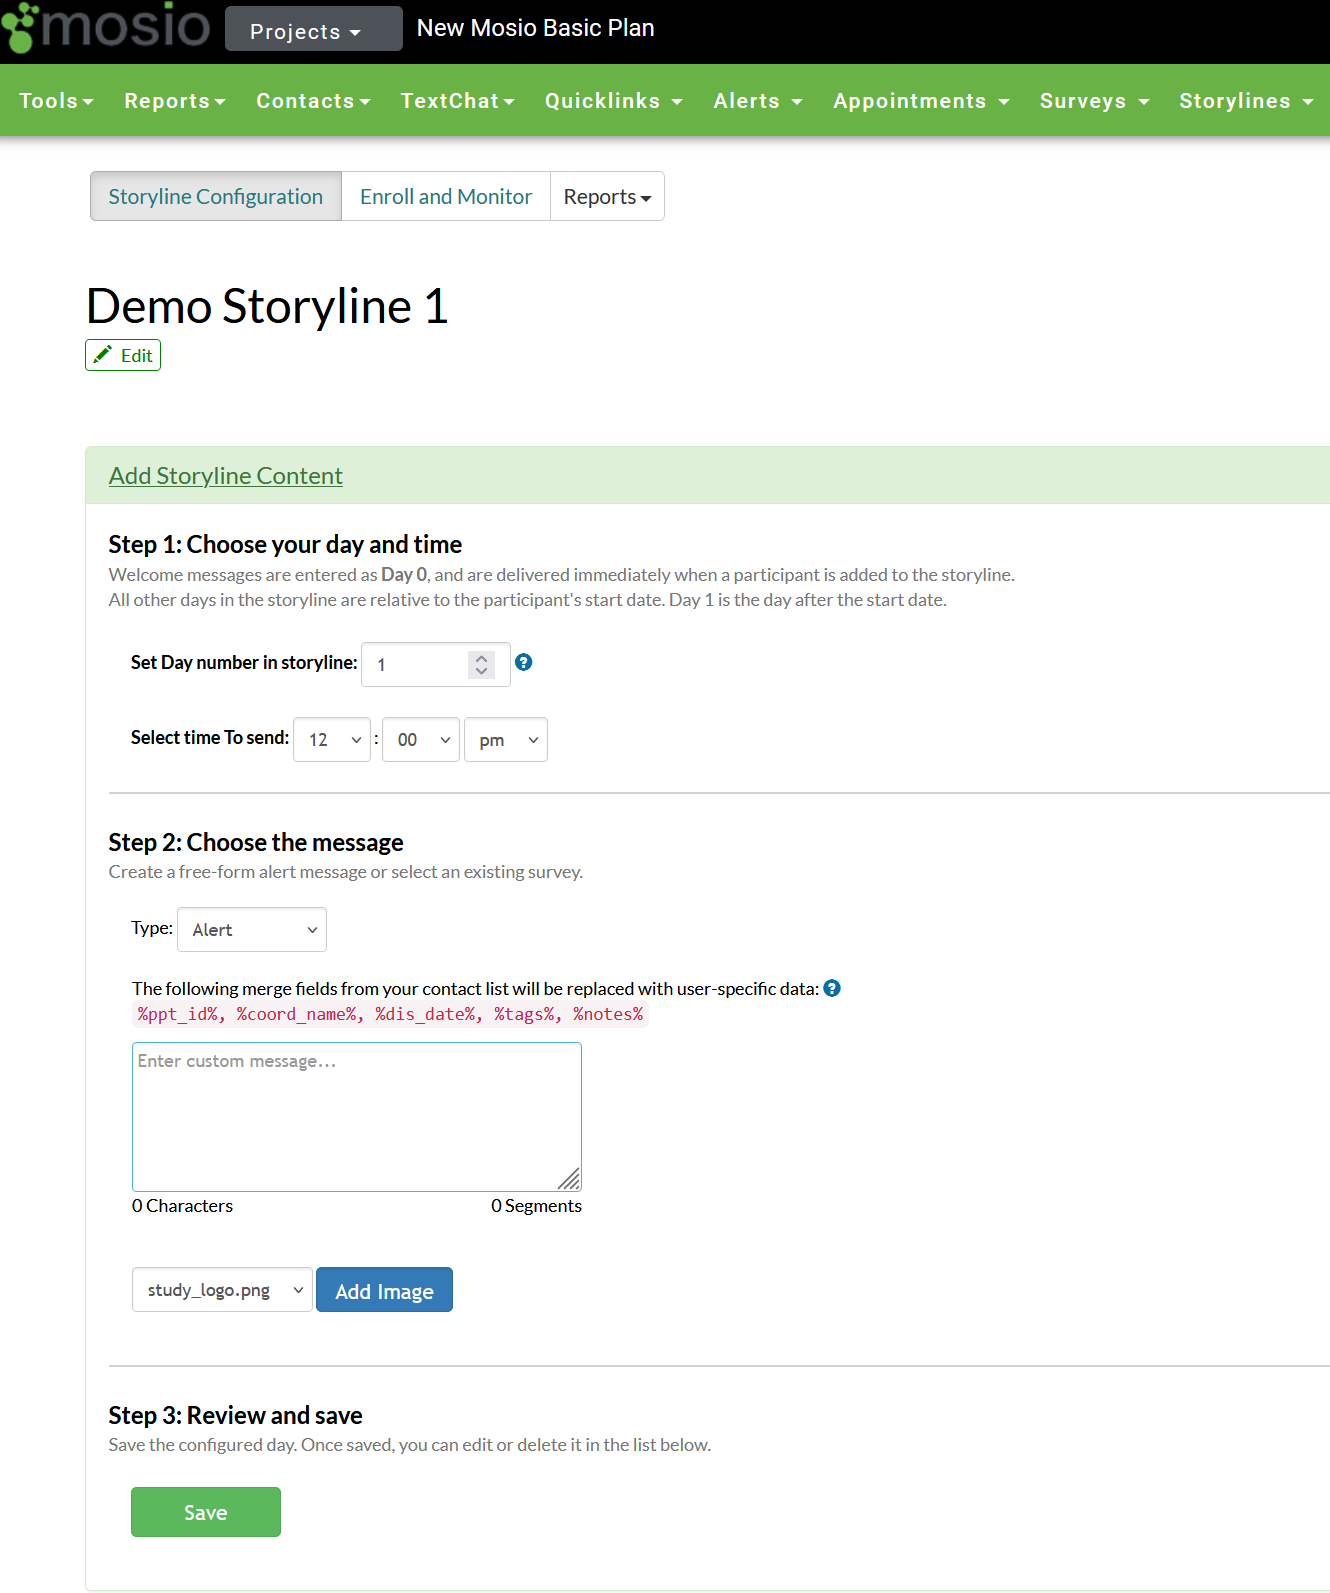Open the hour dropdown showing 12

(x=332, y=740)
